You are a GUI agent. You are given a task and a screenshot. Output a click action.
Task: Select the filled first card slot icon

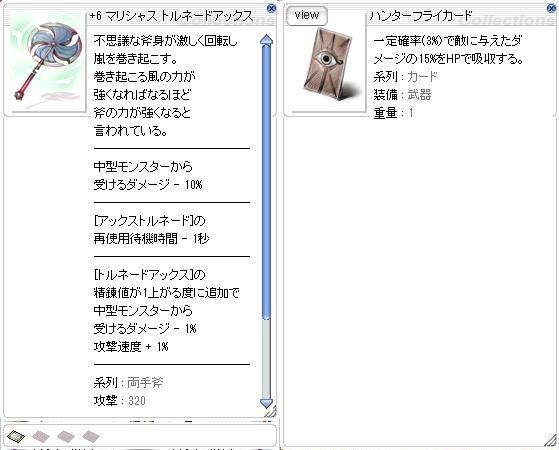(16, 435)
